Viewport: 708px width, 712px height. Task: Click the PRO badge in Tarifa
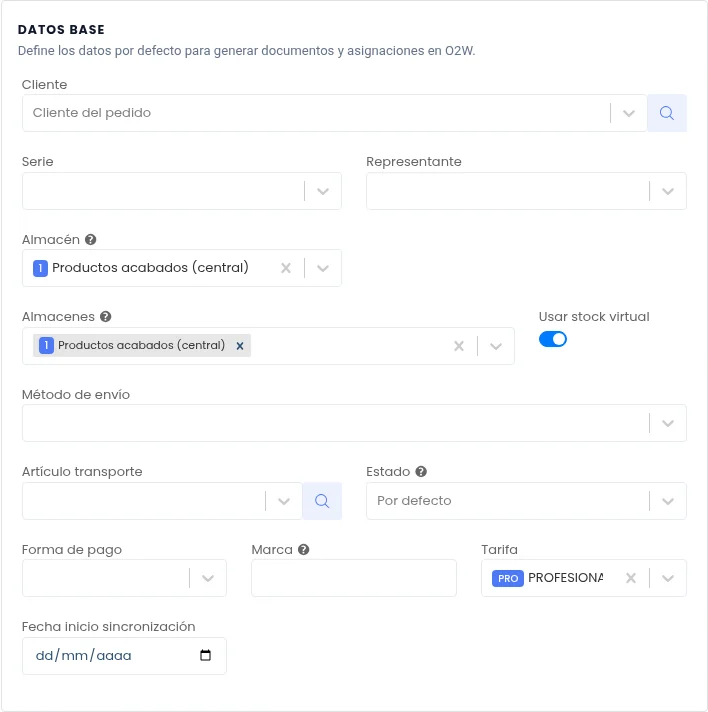508,578
